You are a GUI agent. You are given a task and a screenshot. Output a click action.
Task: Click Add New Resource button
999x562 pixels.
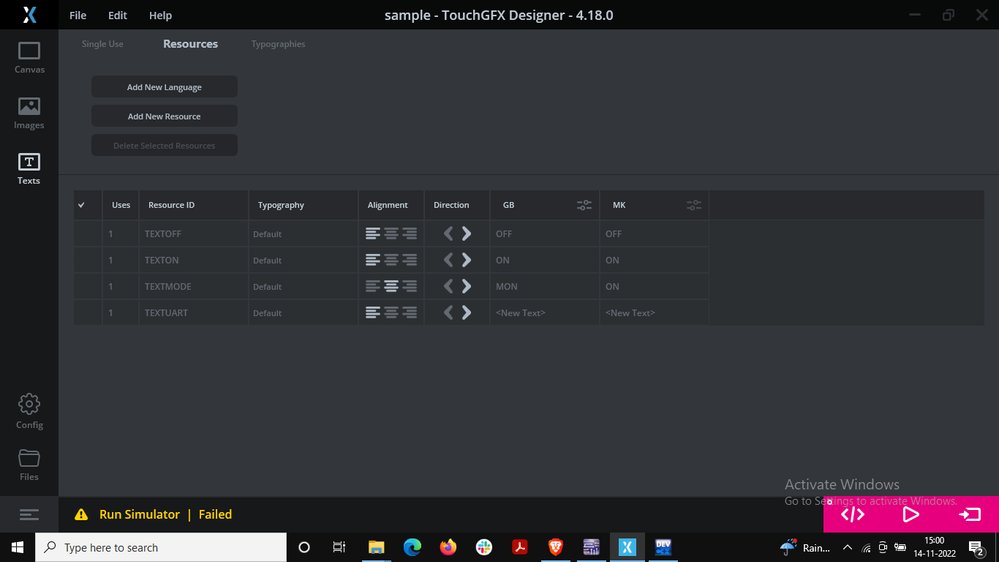click(164, 116)
